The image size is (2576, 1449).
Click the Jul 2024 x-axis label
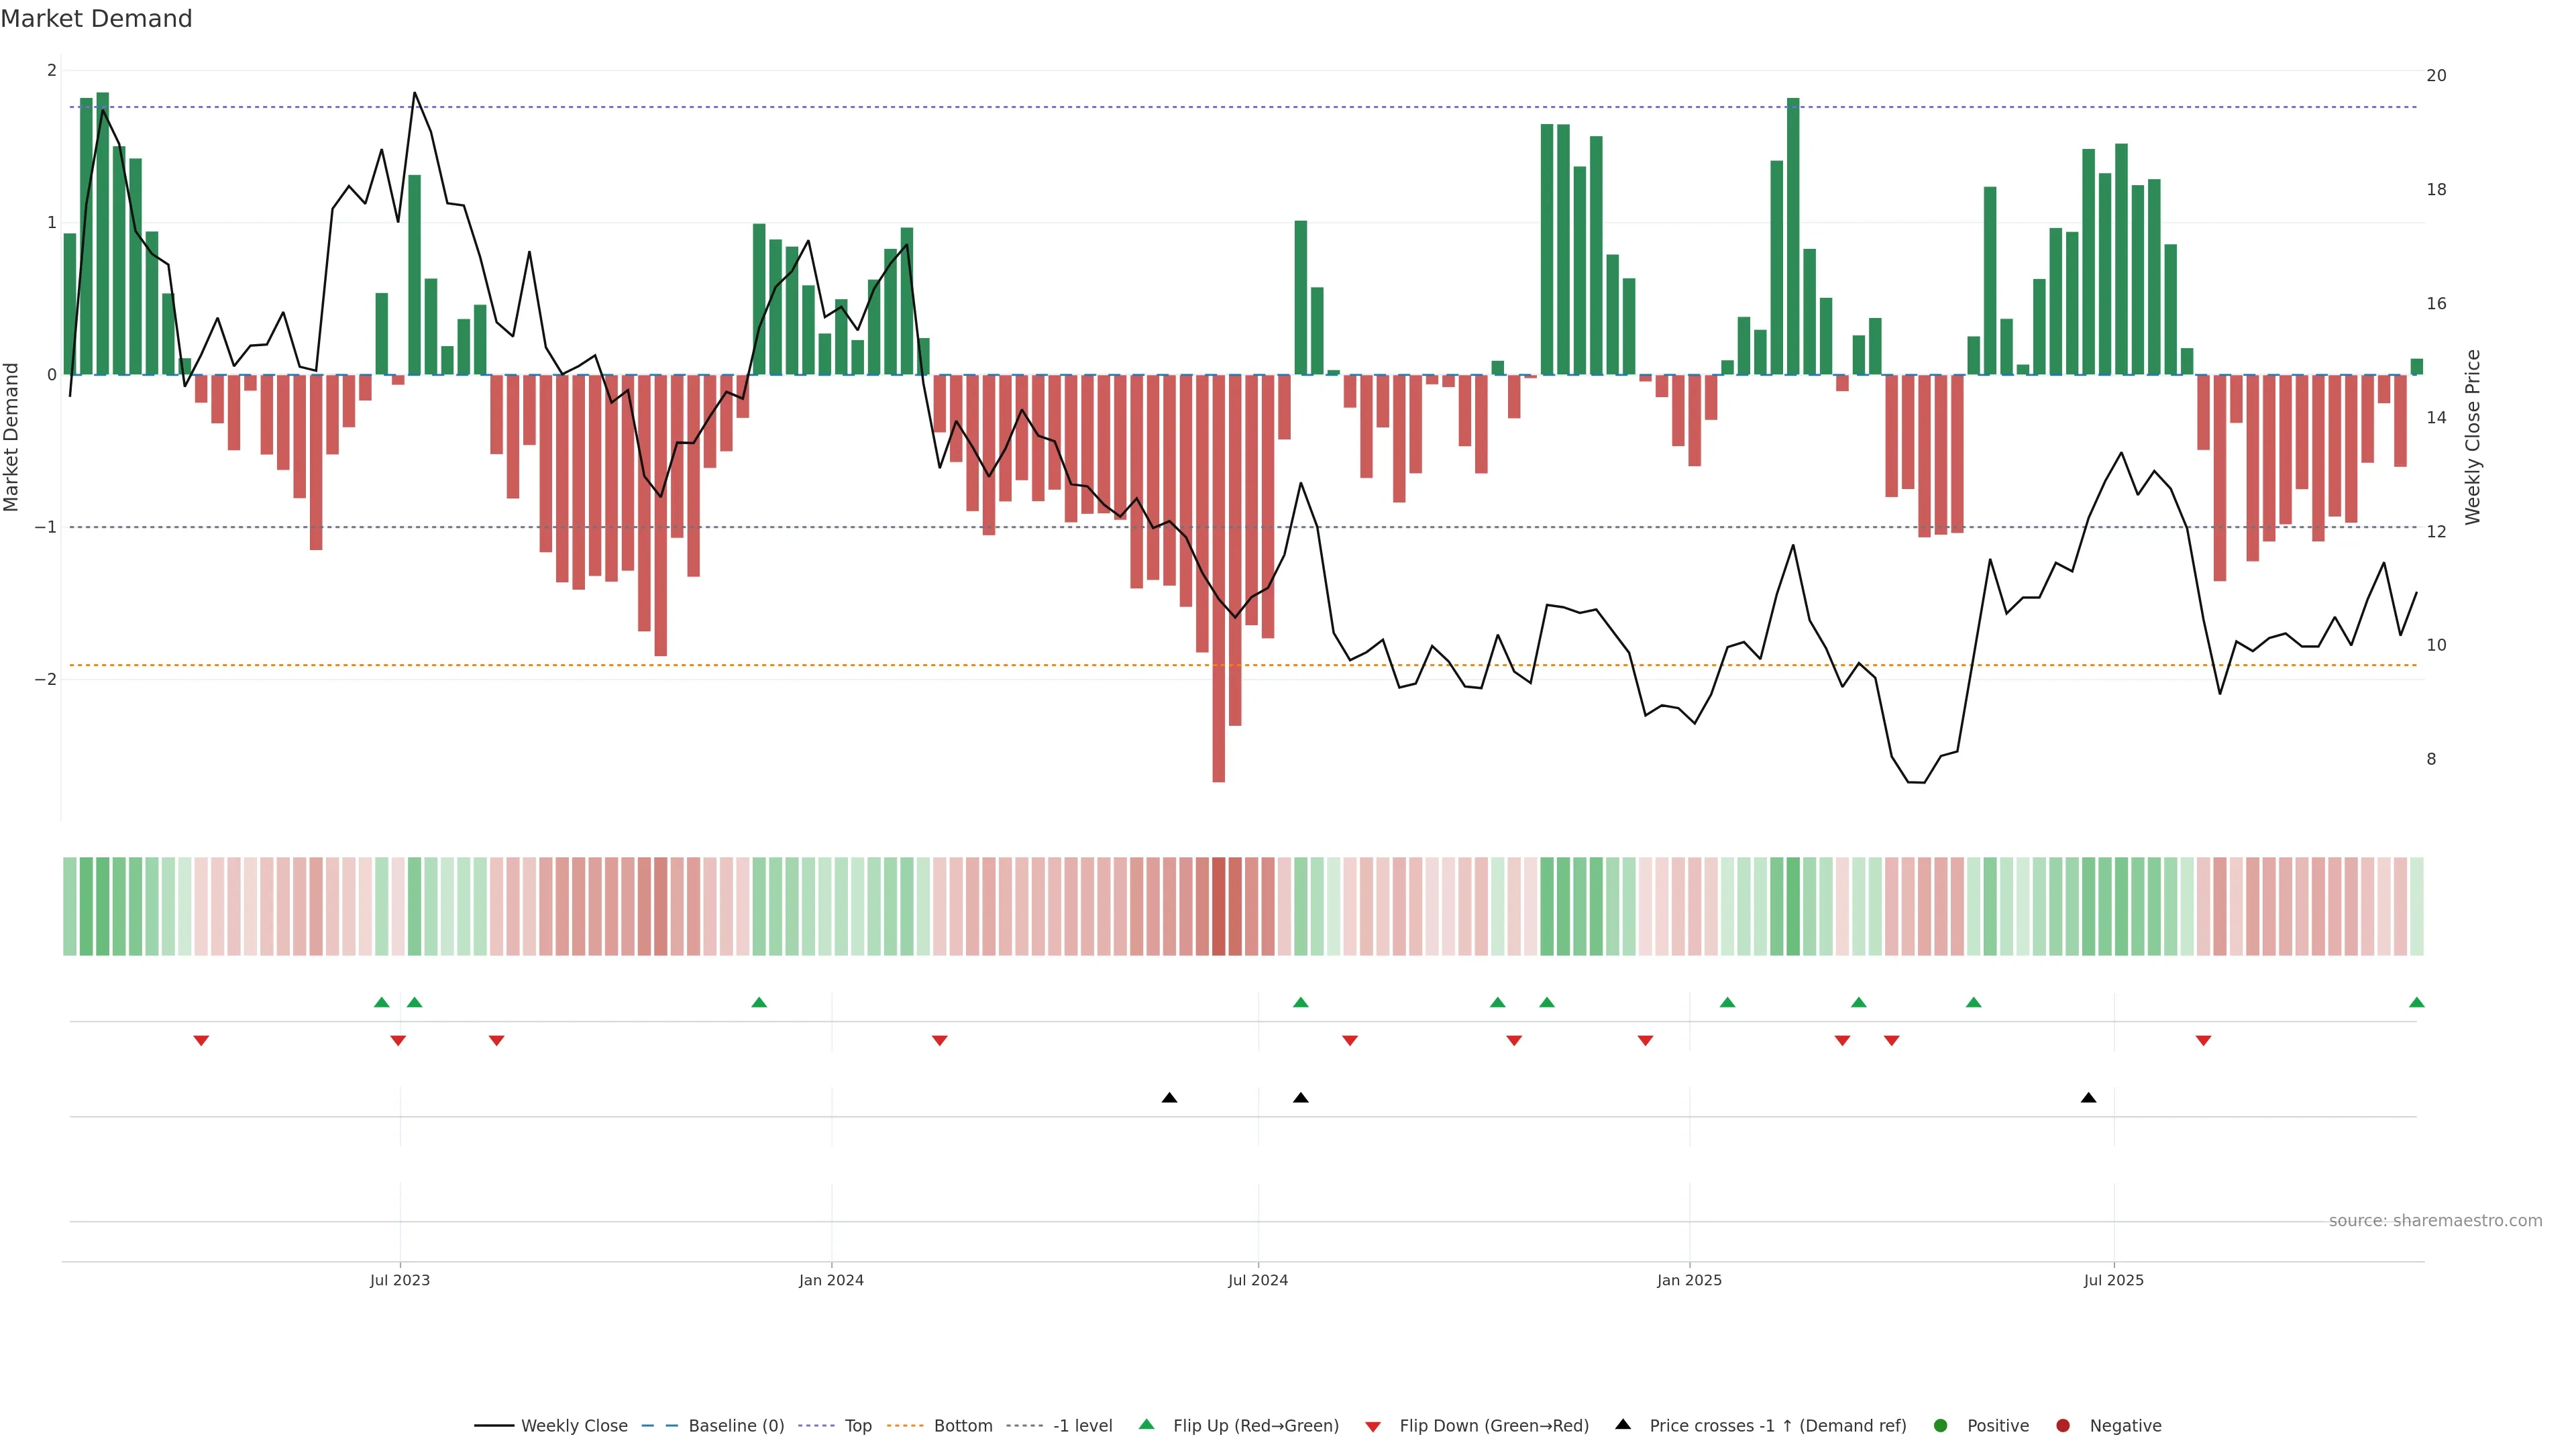(x=1258, y=1281)
